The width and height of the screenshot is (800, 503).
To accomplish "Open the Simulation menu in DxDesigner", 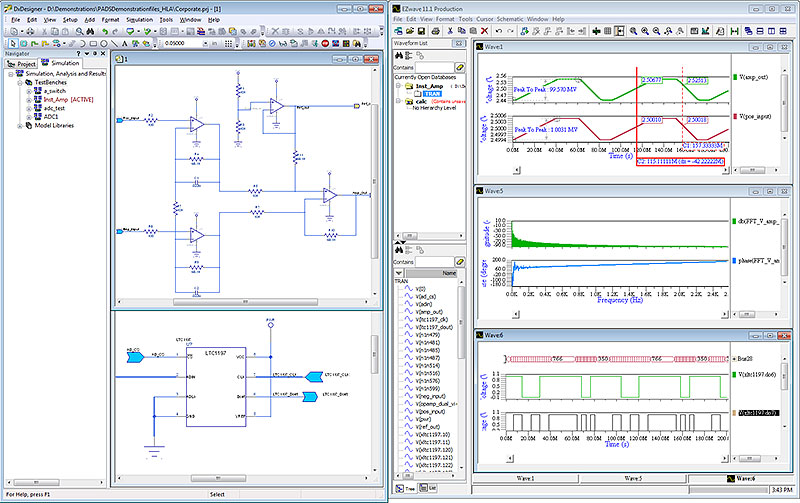I will 138,19.
